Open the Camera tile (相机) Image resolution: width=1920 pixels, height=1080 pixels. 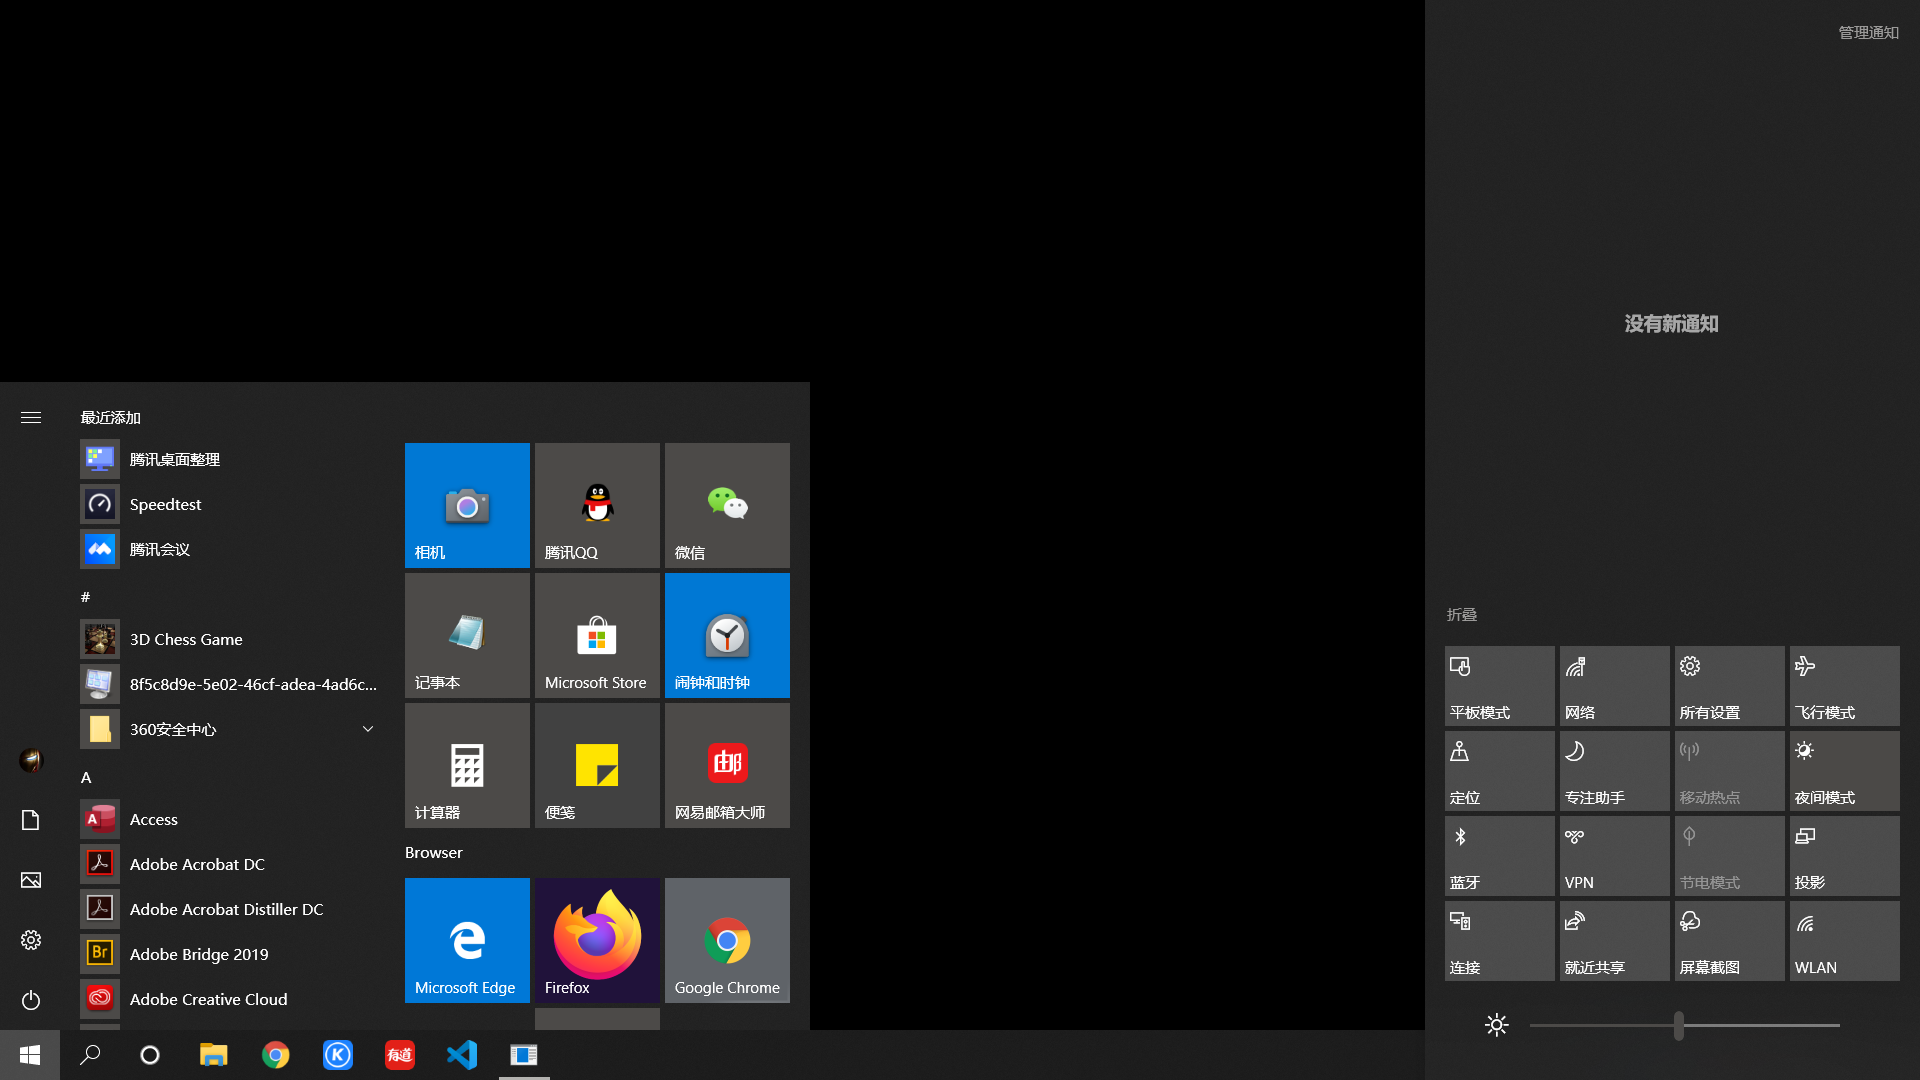(x=467, y=505)
